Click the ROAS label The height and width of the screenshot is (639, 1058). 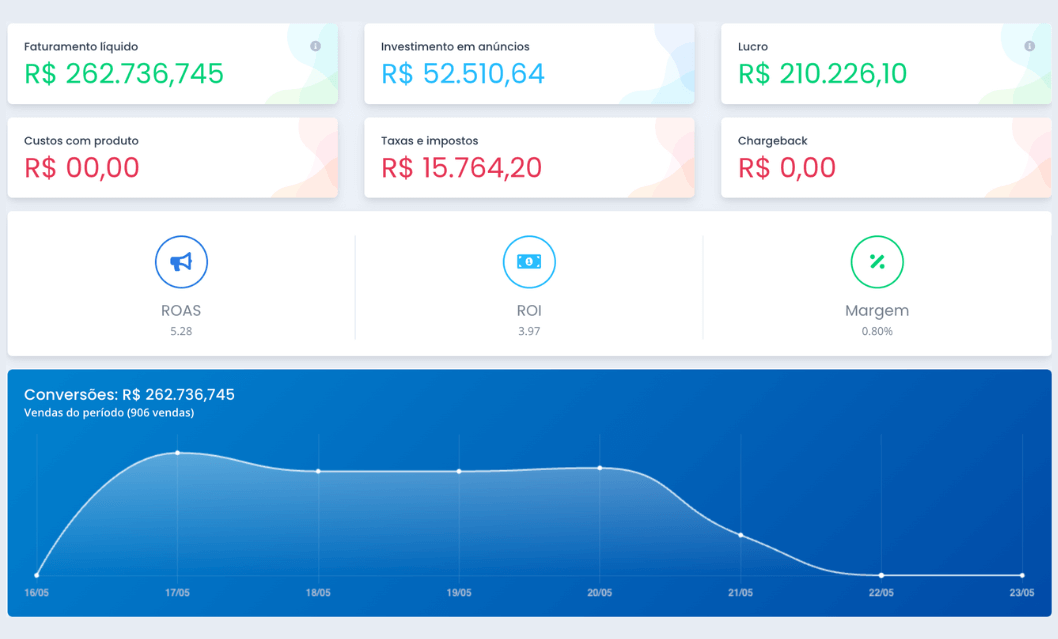click(x=181, y=310)
